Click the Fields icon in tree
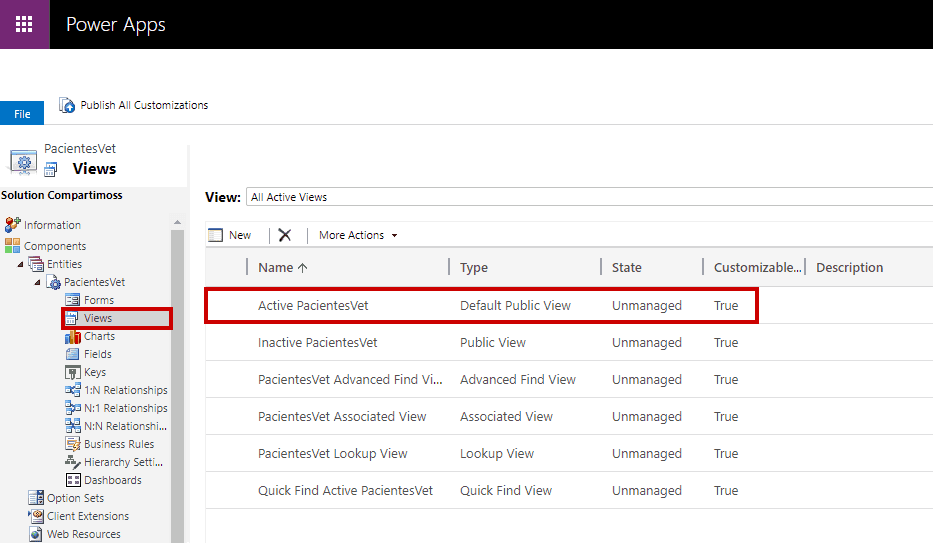 (x=73, y=354)
